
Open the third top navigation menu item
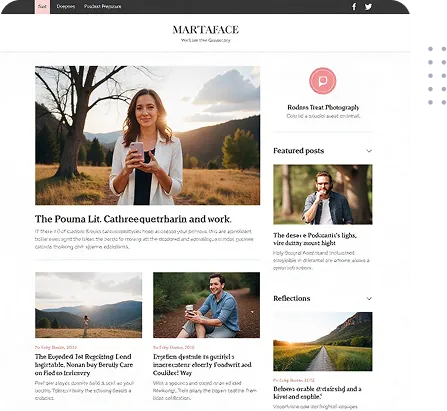[x=103, y=7]
